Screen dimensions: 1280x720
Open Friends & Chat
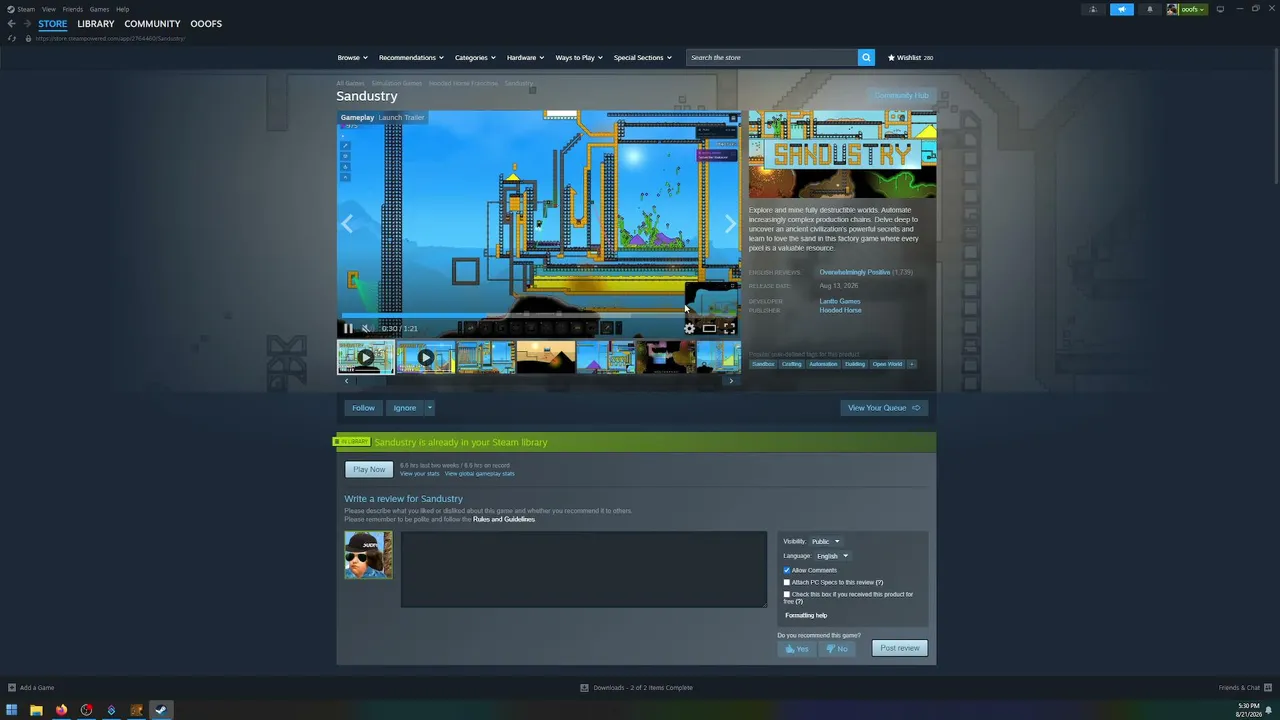[x=1245, y=688]
